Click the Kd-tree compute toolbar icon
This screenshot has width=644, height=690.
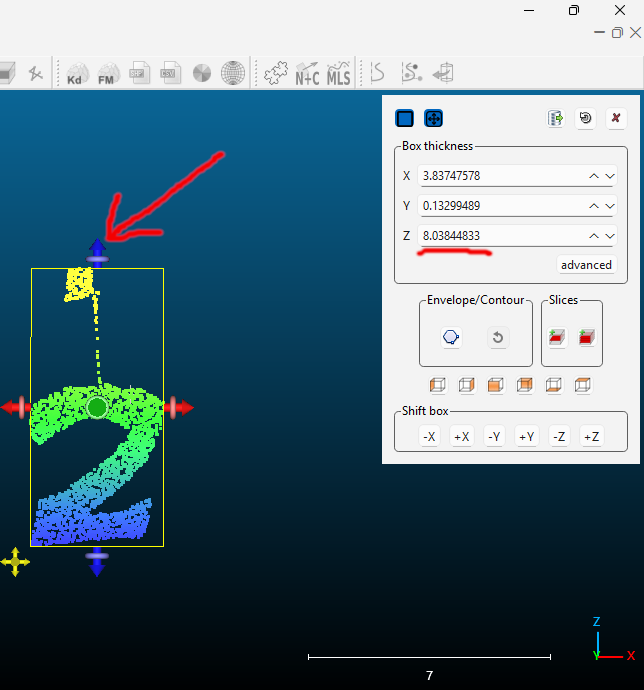pyautogui.click(x=76, y=73)
